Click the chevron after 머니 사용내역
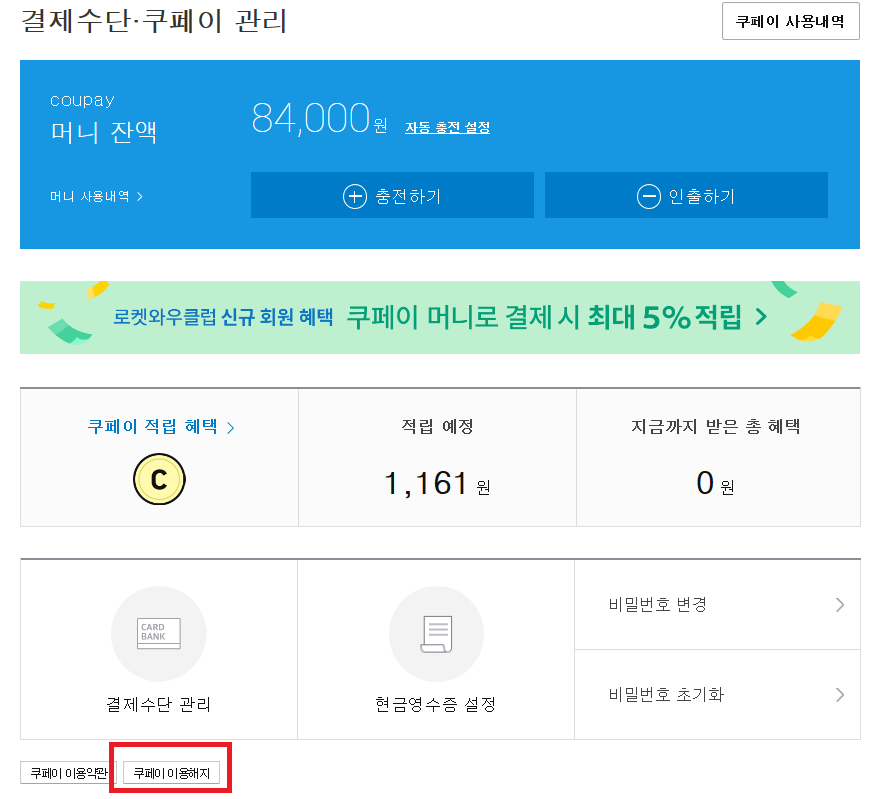Viewport: 871px width, 799px height. tap(140, 196)
